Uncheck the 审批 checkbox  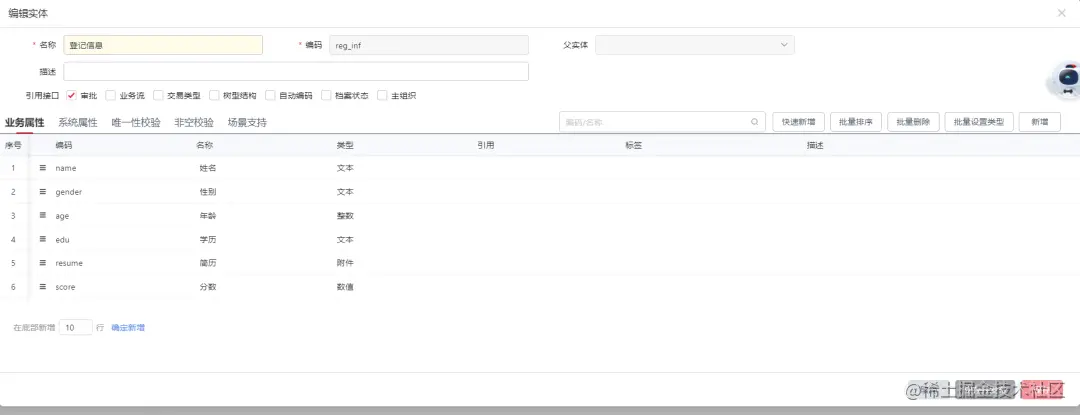tap(72, 96)
